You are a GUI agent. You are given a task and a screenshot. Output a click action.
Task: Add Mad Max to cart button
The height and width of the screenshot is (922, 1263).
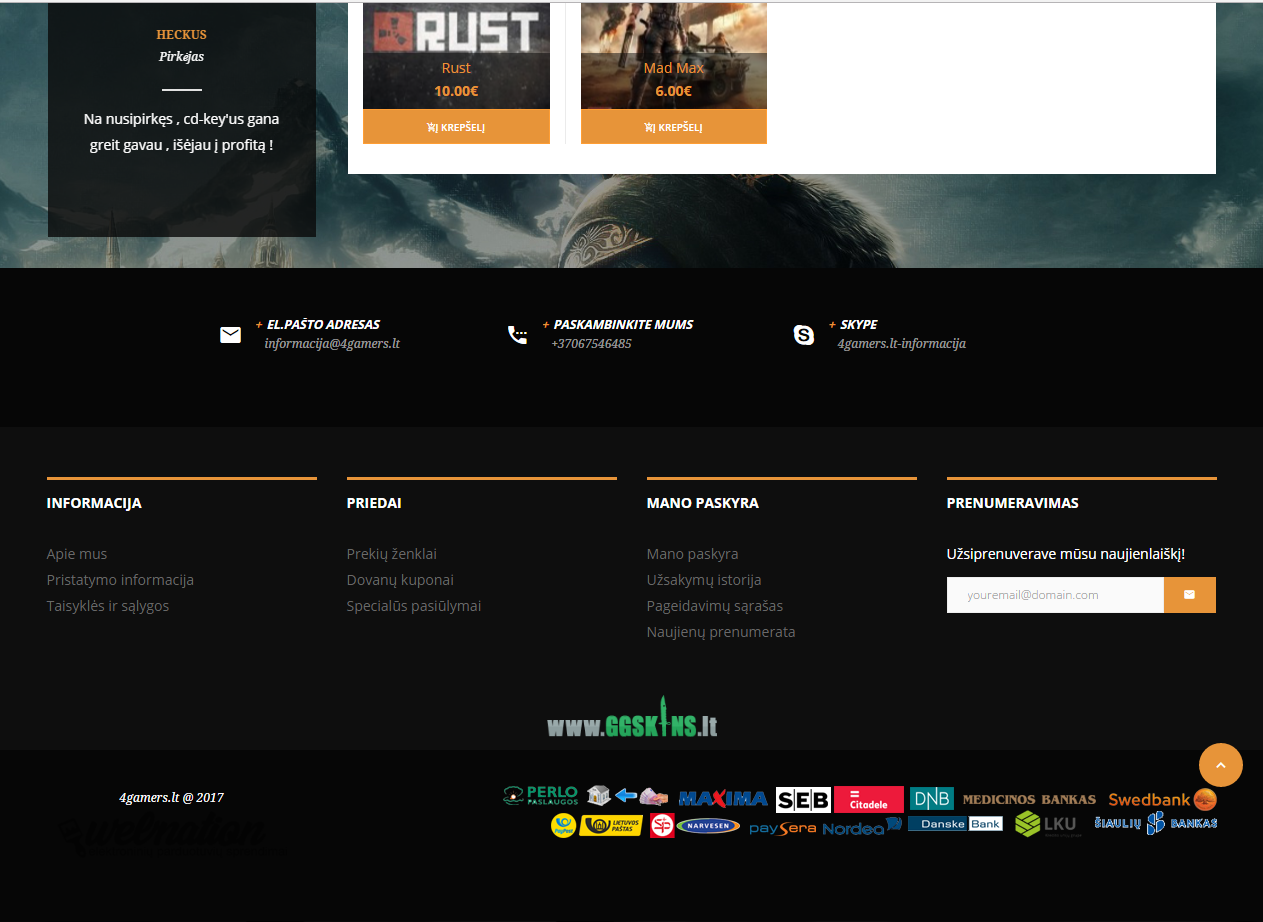[x=674, y=127]
